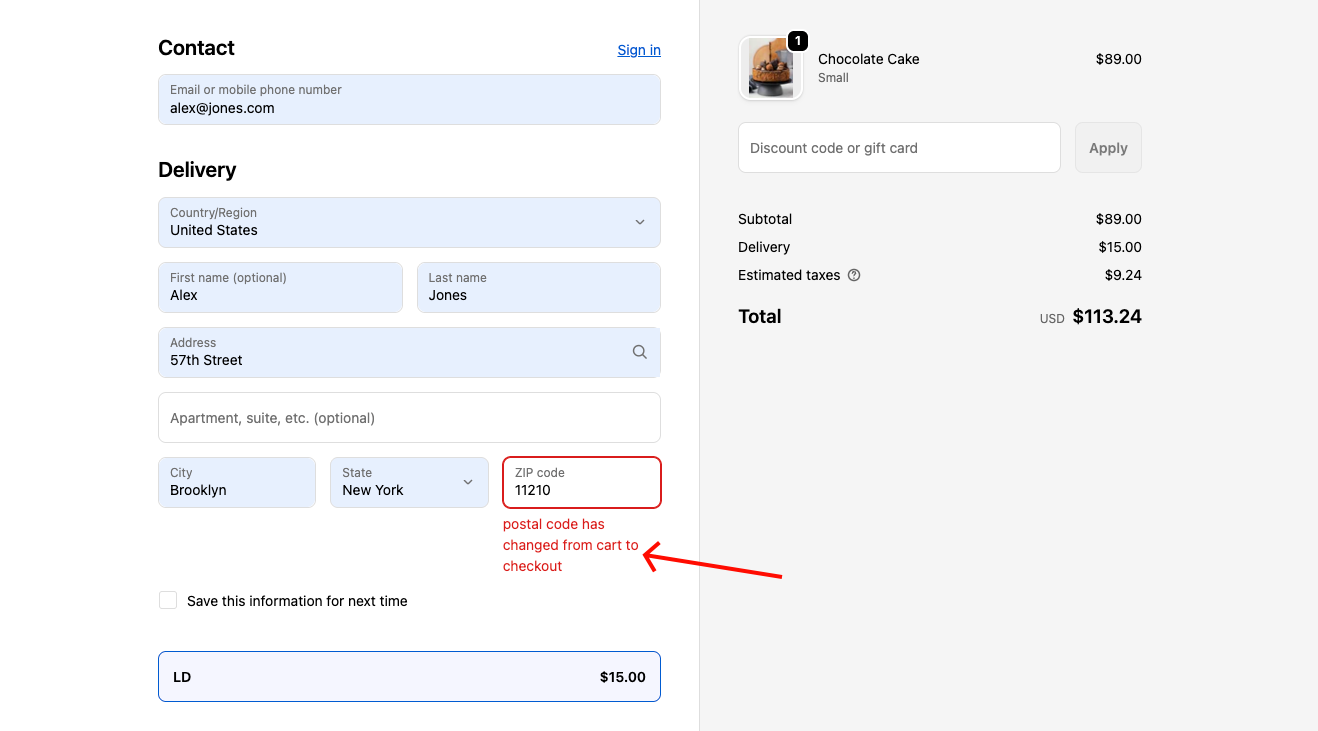Click the USD currency label
1318x731 pixels.
click(1052, 319)
